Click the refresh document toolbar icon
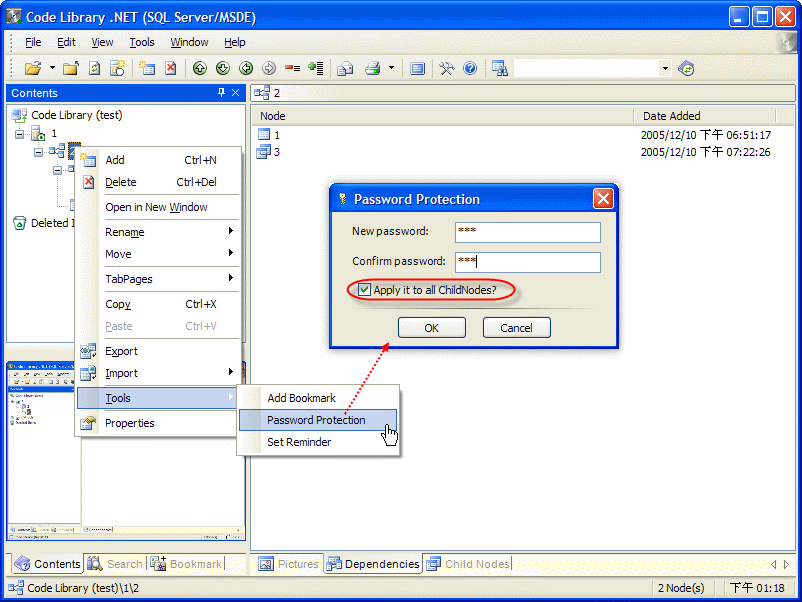The height and width of the screenshot is (602, 802). tap(95, 68)
